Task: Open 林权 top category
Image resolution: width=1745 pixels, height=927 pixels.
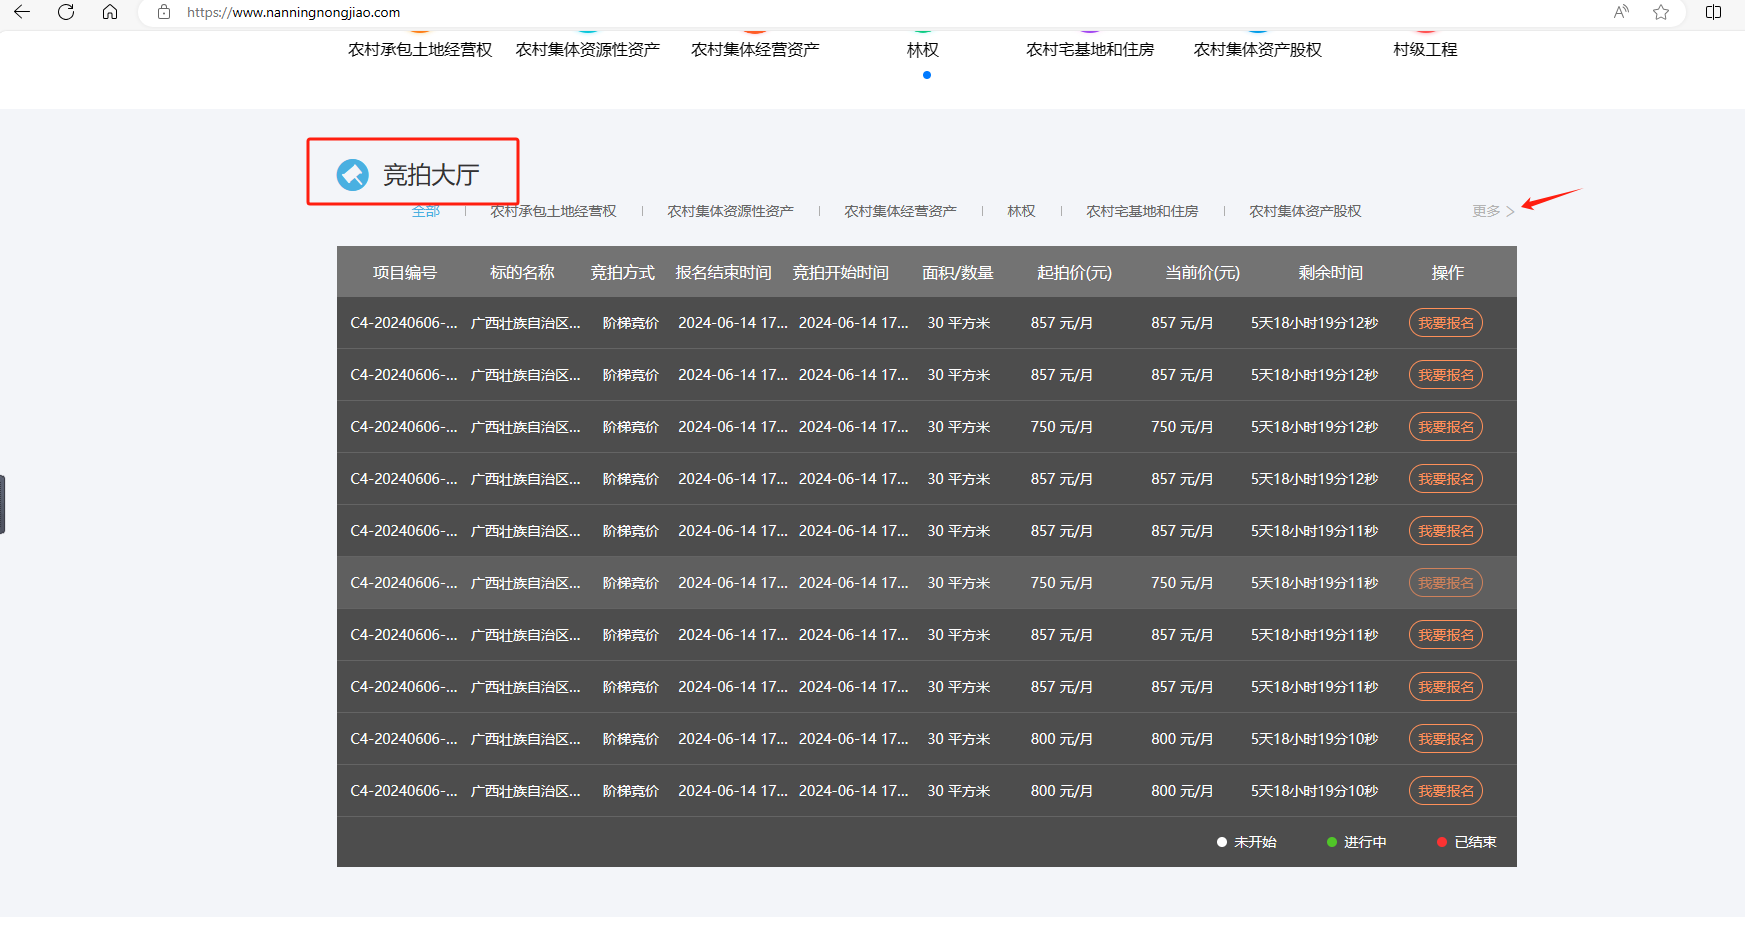Action: click(x=923, y=49)
